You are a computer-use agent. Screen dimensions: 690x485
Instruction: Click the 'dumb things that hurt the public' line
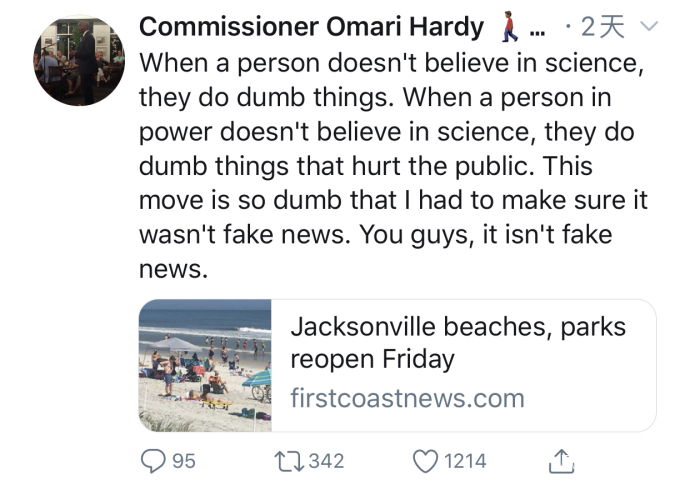point(380,166)
